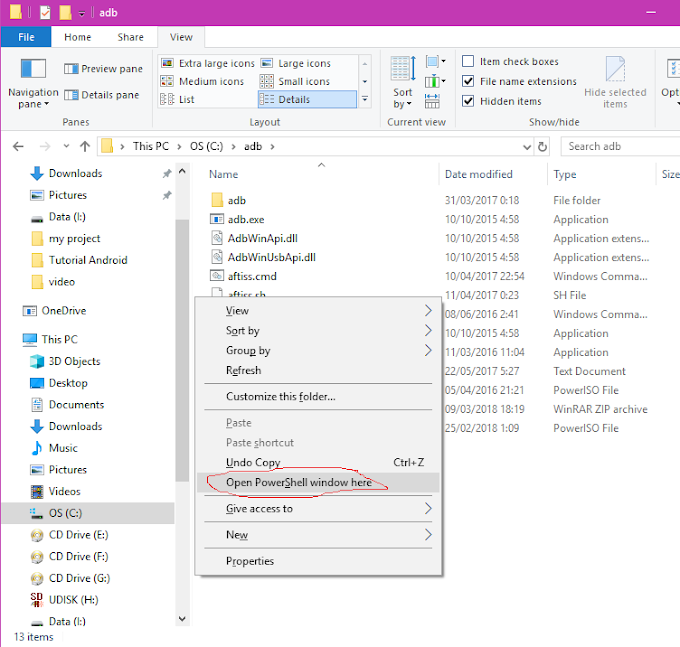
Task: Select the adb.exe file
Action: tap(245, 219)
